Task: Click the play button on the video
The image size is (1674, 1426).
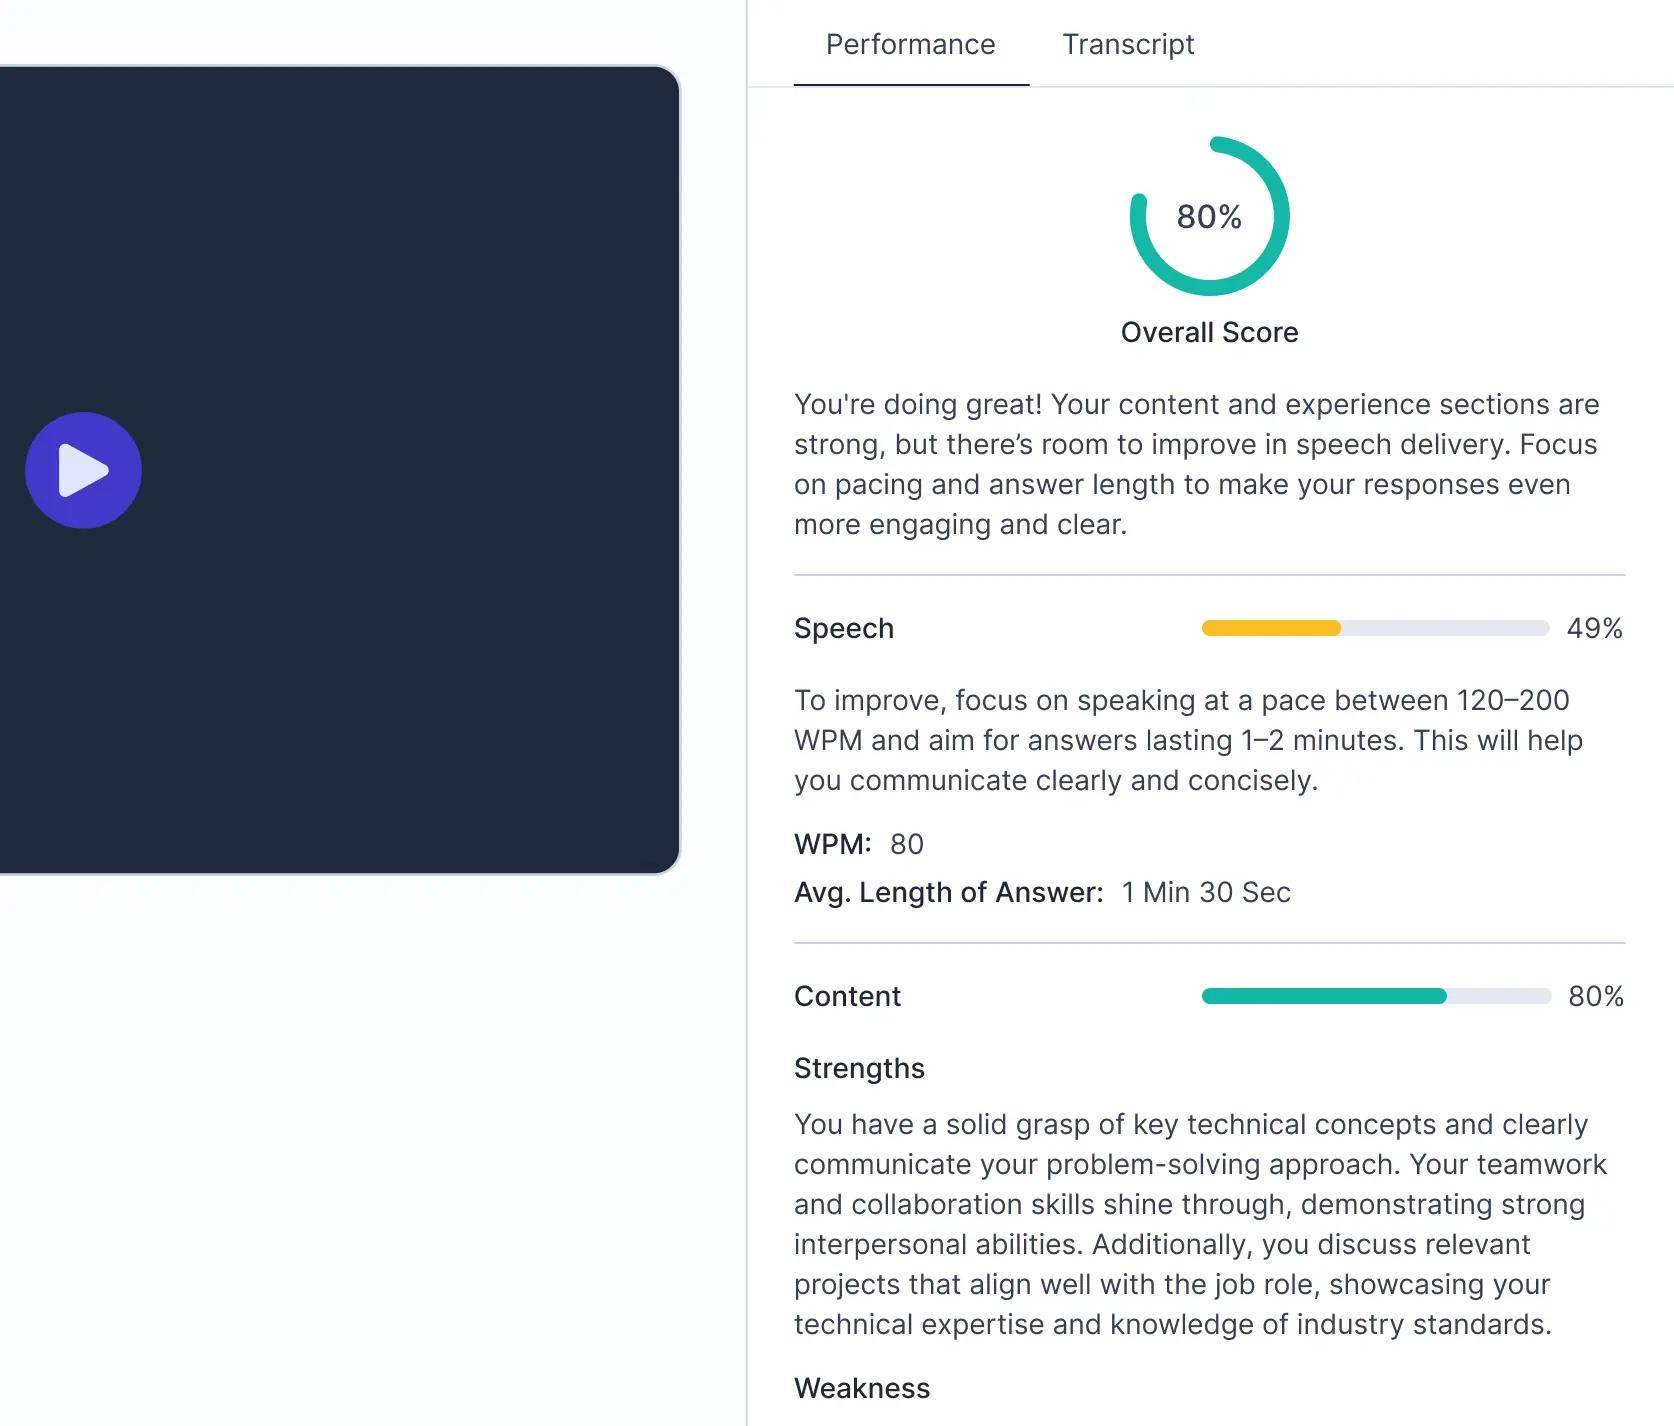Action: click(x=83, y=470)
